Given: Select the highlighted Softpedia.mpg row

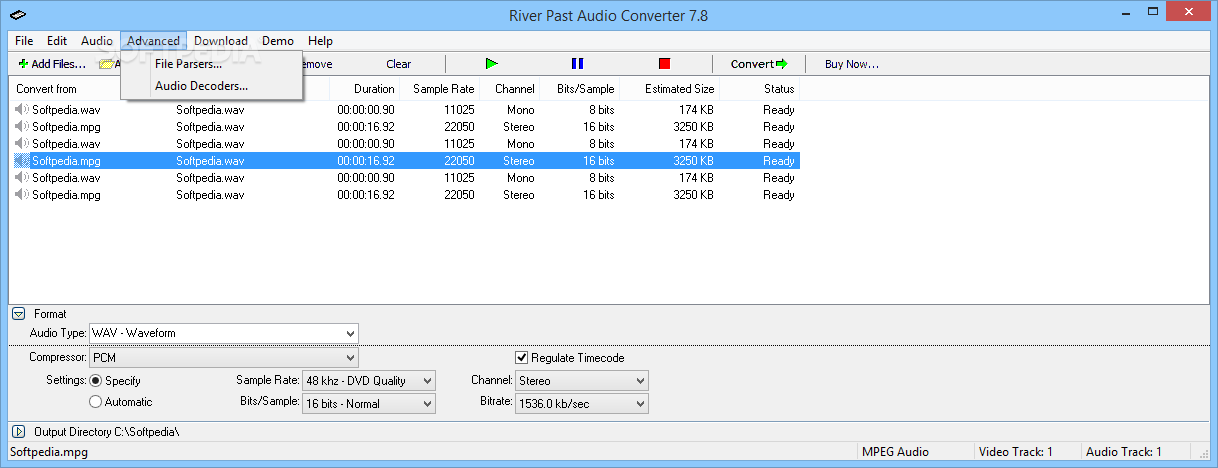Looking at the screenshot, I should pos(405,161).
